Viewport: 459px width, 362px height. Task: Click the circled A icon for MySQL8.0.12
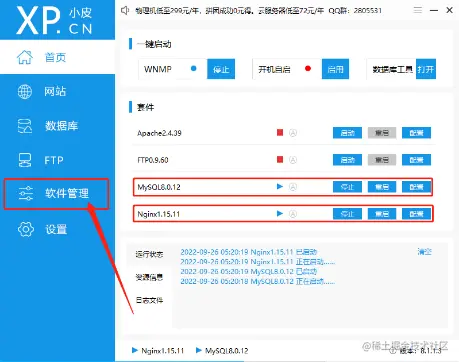[293, 187]
